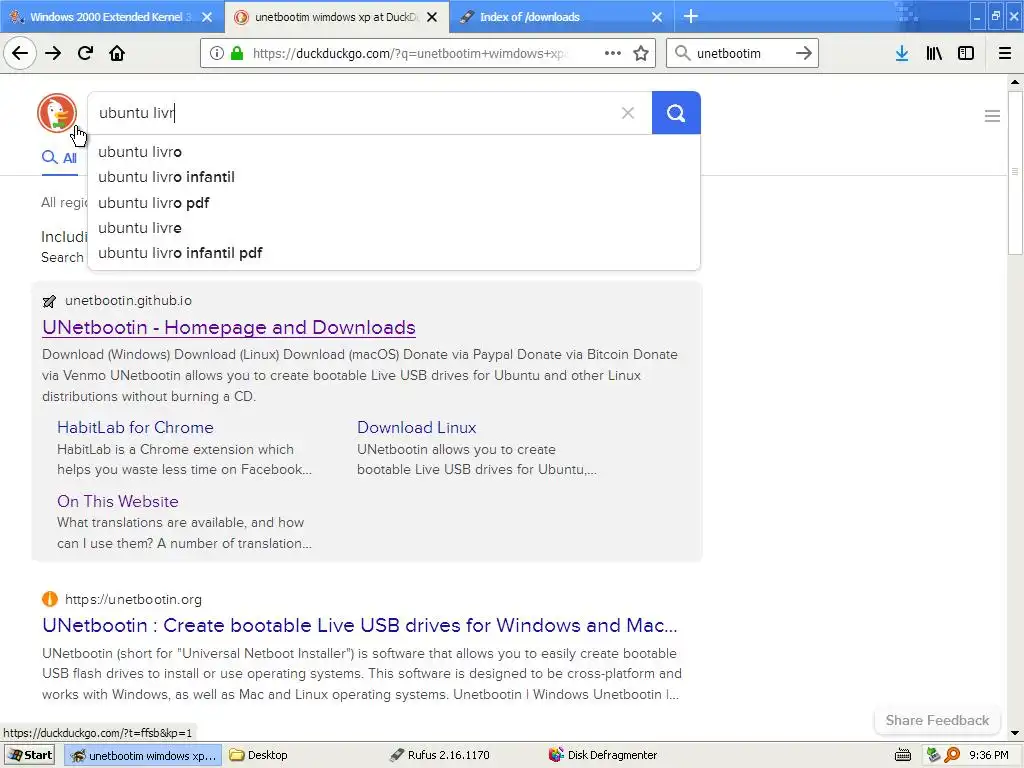Submit the Firefox search box arrow
This screenshot has height=768, width=1024.
tap(804, 53)
